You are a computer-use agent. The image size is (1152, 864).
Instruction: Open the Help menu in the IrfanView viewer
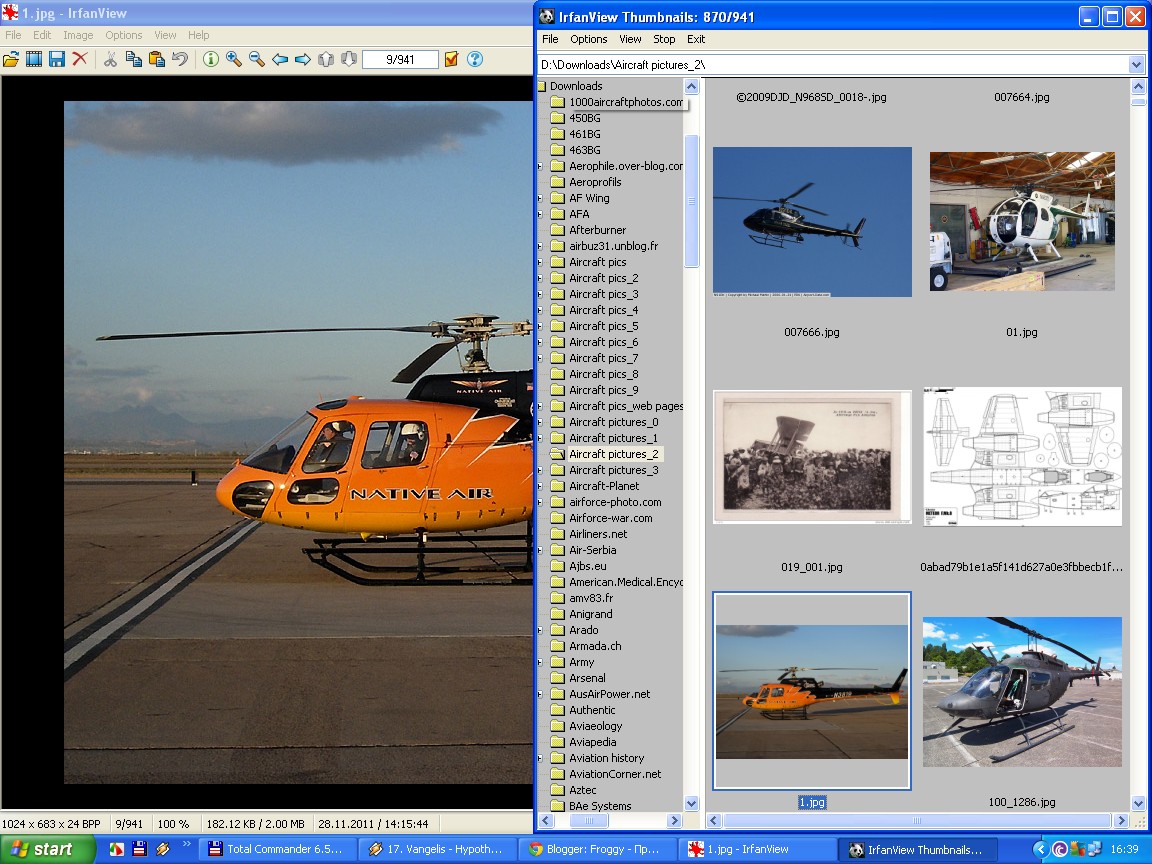pyautogui.click(x=198, y=35)
